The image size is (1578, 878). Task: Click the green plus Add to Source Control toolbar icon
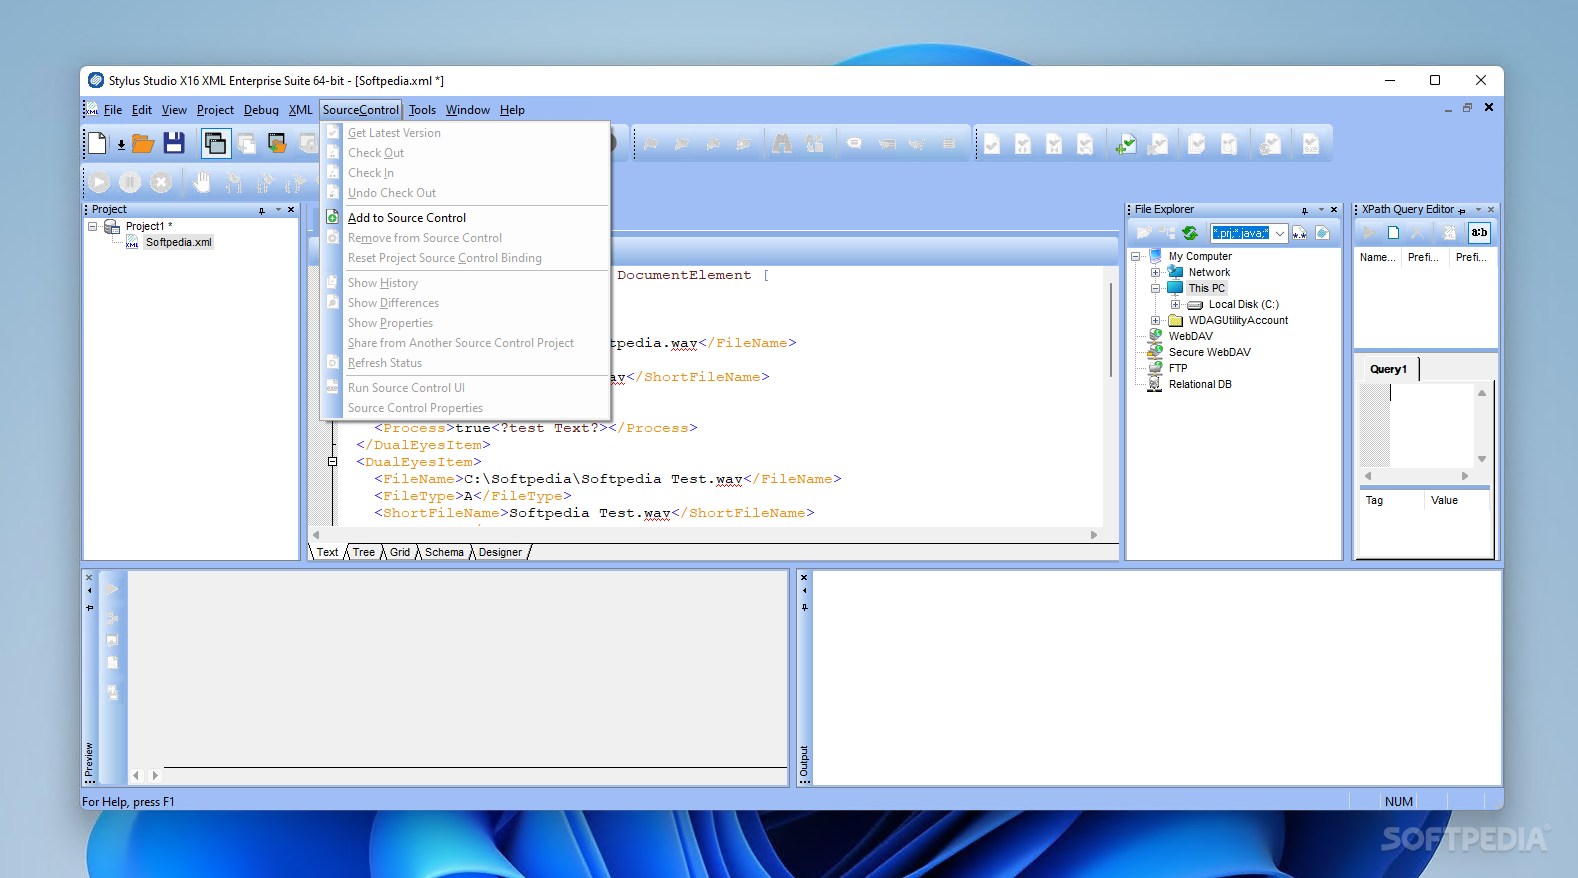(x=1126, y=144)
